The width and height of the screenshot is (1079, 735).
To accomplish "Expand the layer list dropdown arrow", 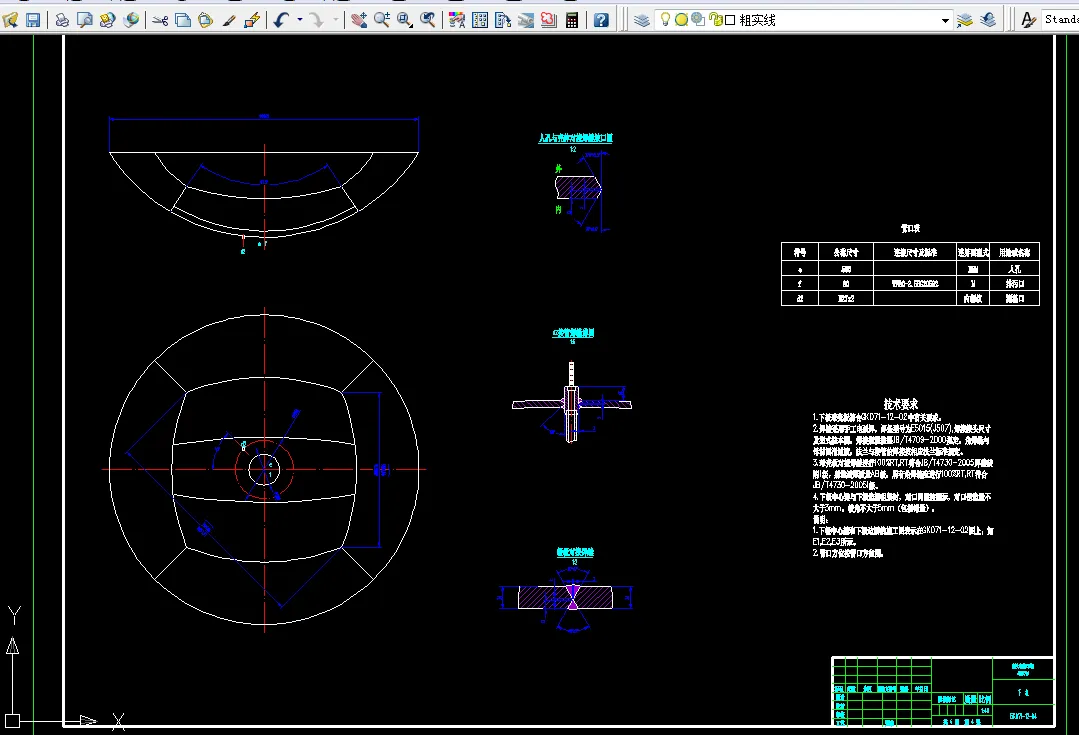I will (946, 21).
